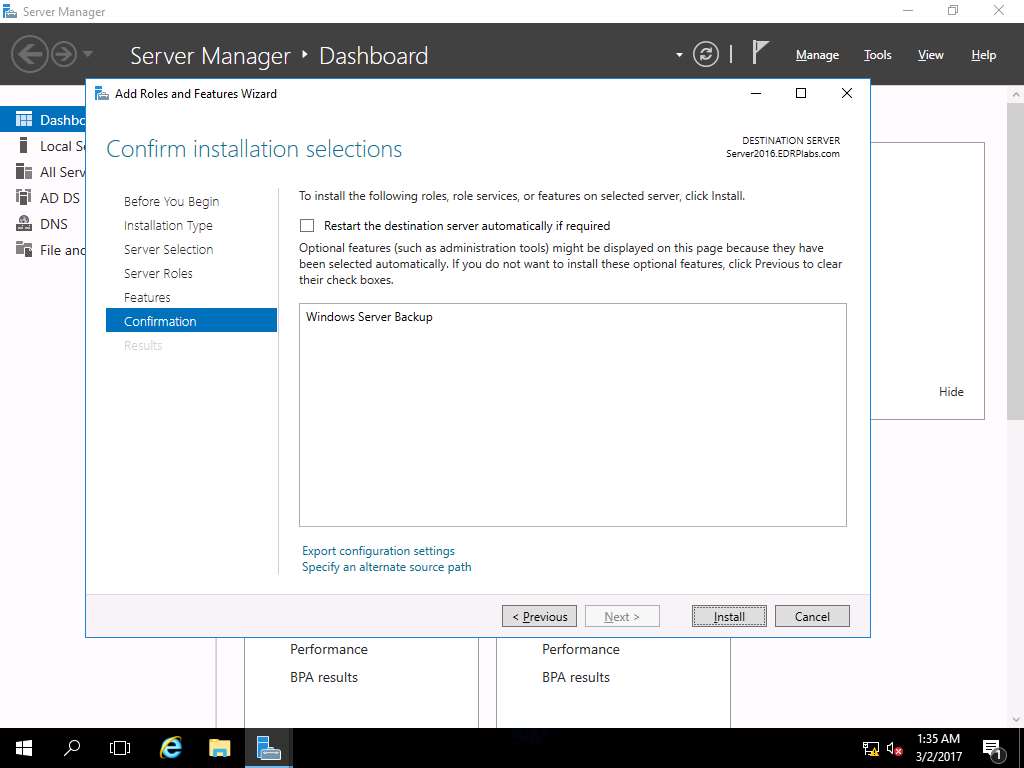Click right tile's Performance link
Screen dimensions: 1024x768
581,649
